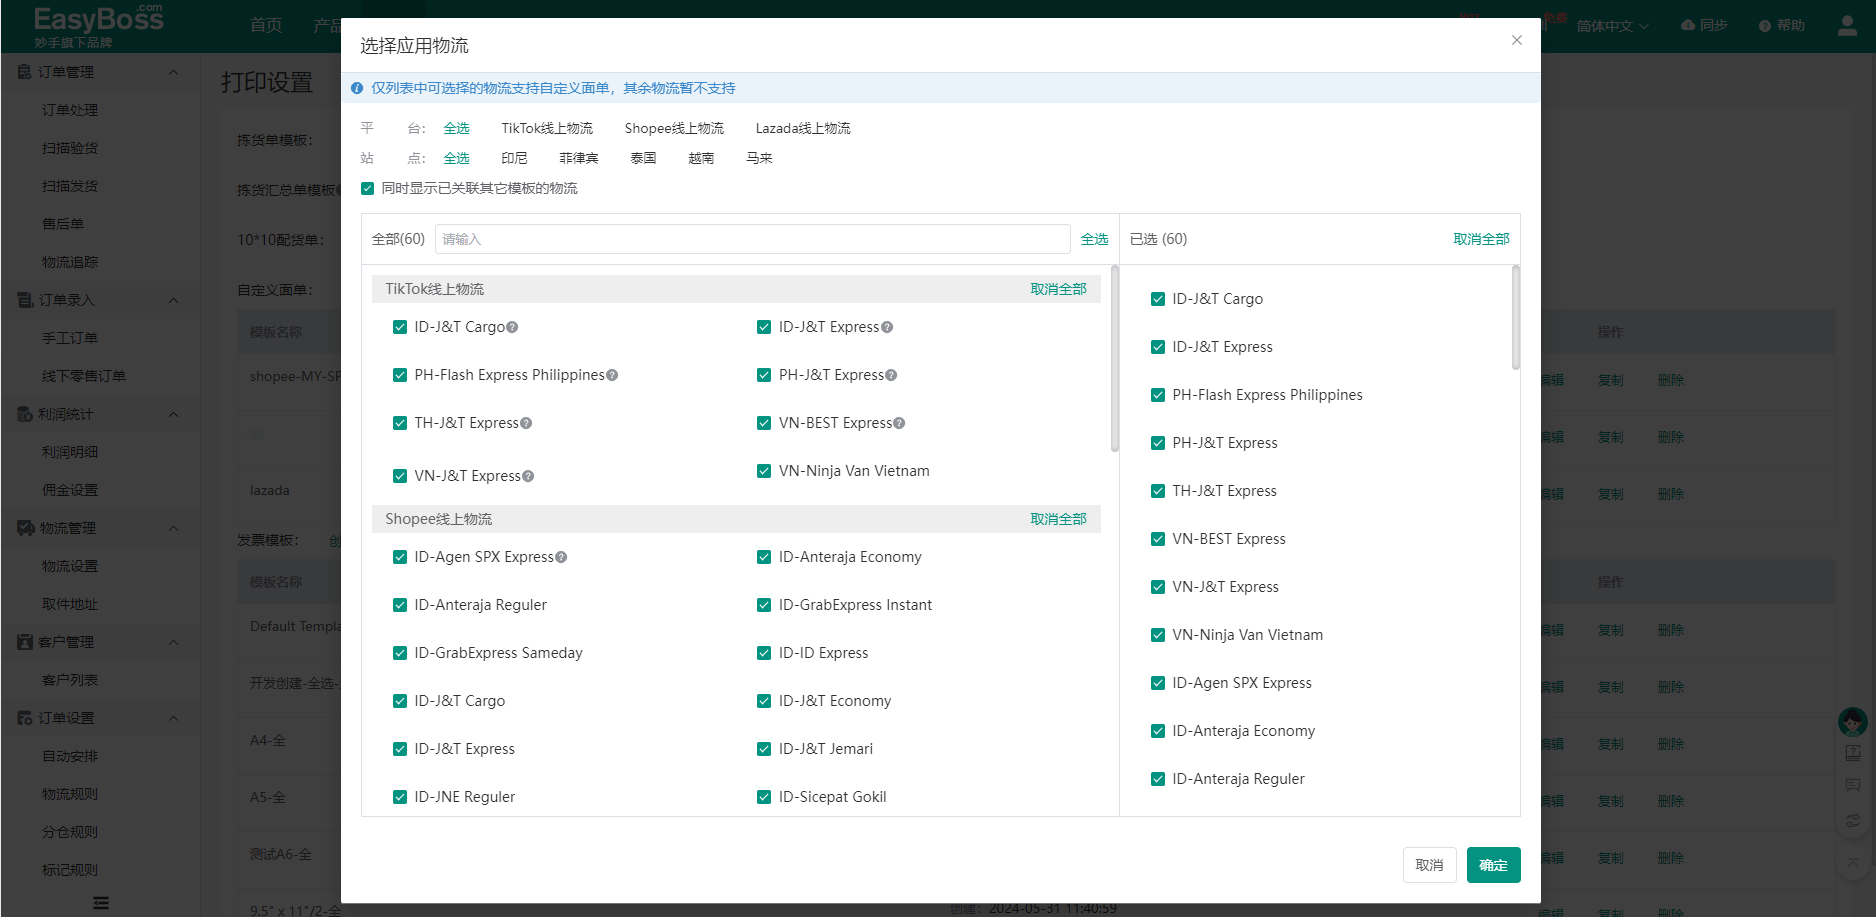The width and height of the screenshot is (1876, 917).
Task: Click the sync cloud icon in header
Action: 1688,25
